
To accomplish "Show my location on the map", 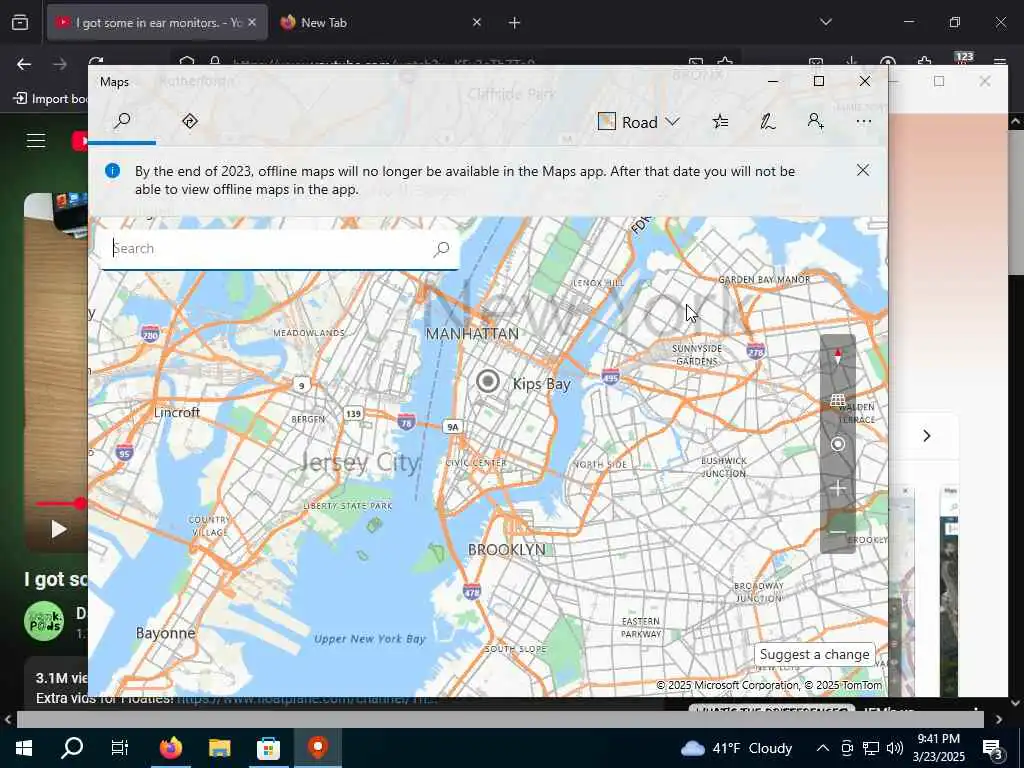I will tap(838, 445).
